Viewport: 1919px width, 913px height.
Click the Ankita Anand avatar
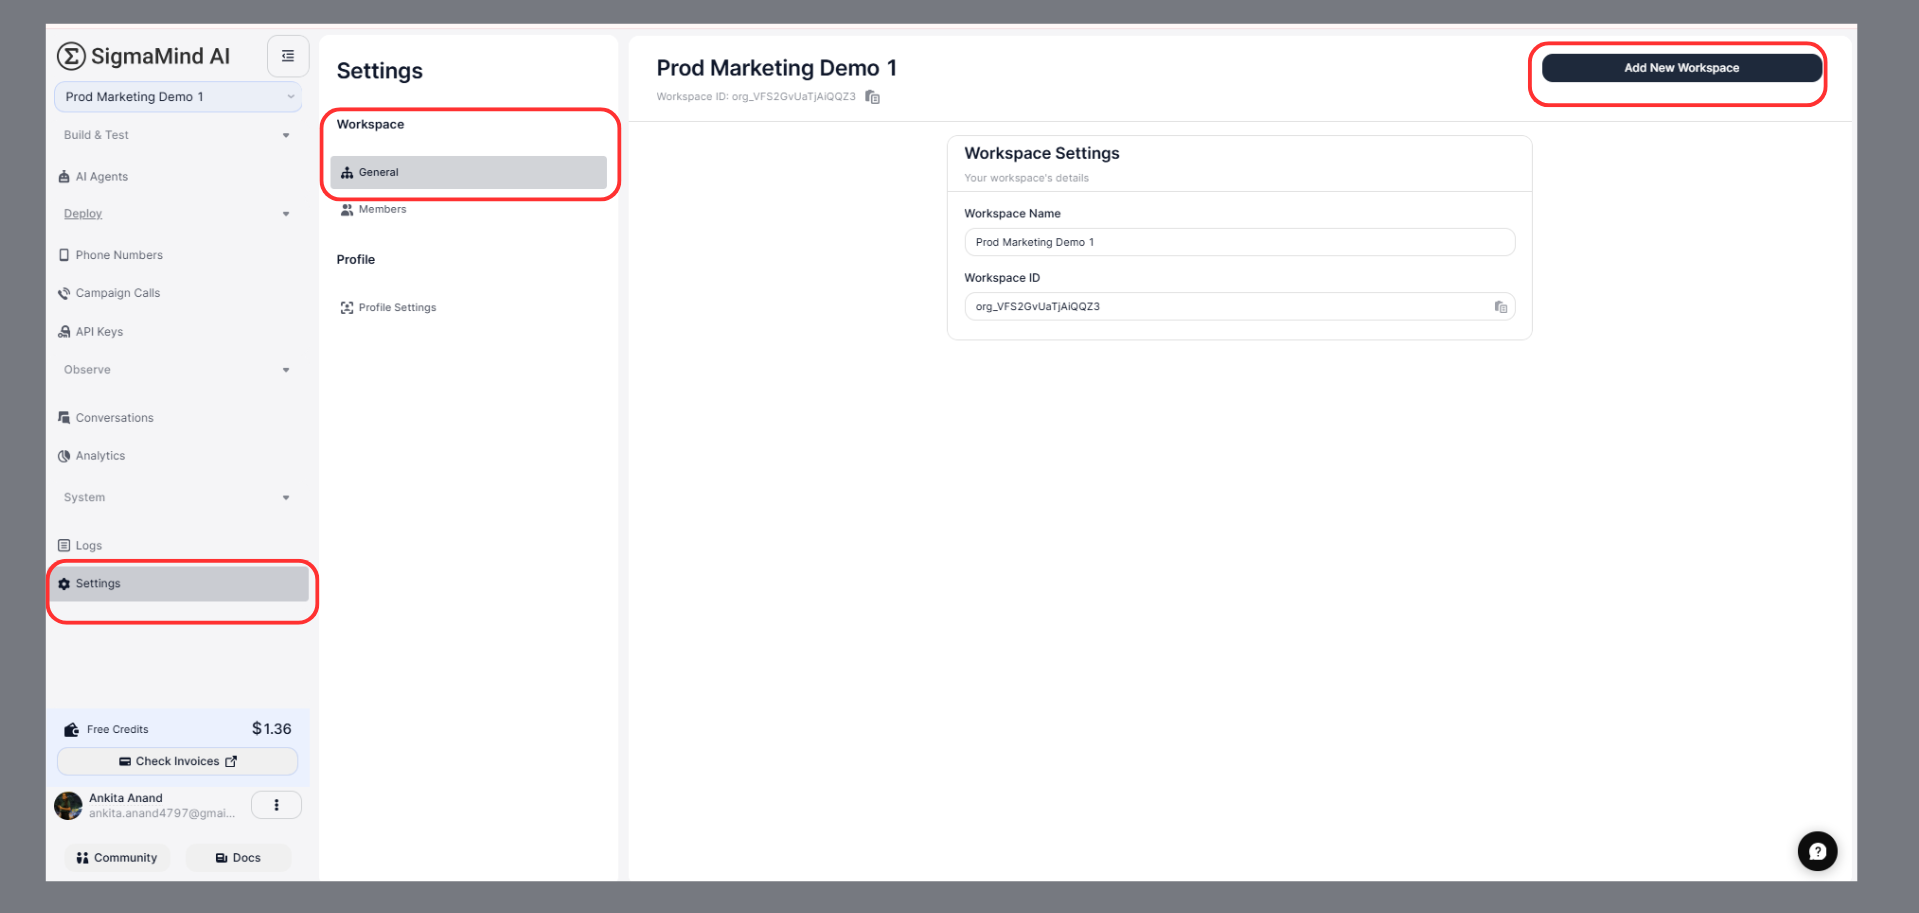click(x=68, y=806)
